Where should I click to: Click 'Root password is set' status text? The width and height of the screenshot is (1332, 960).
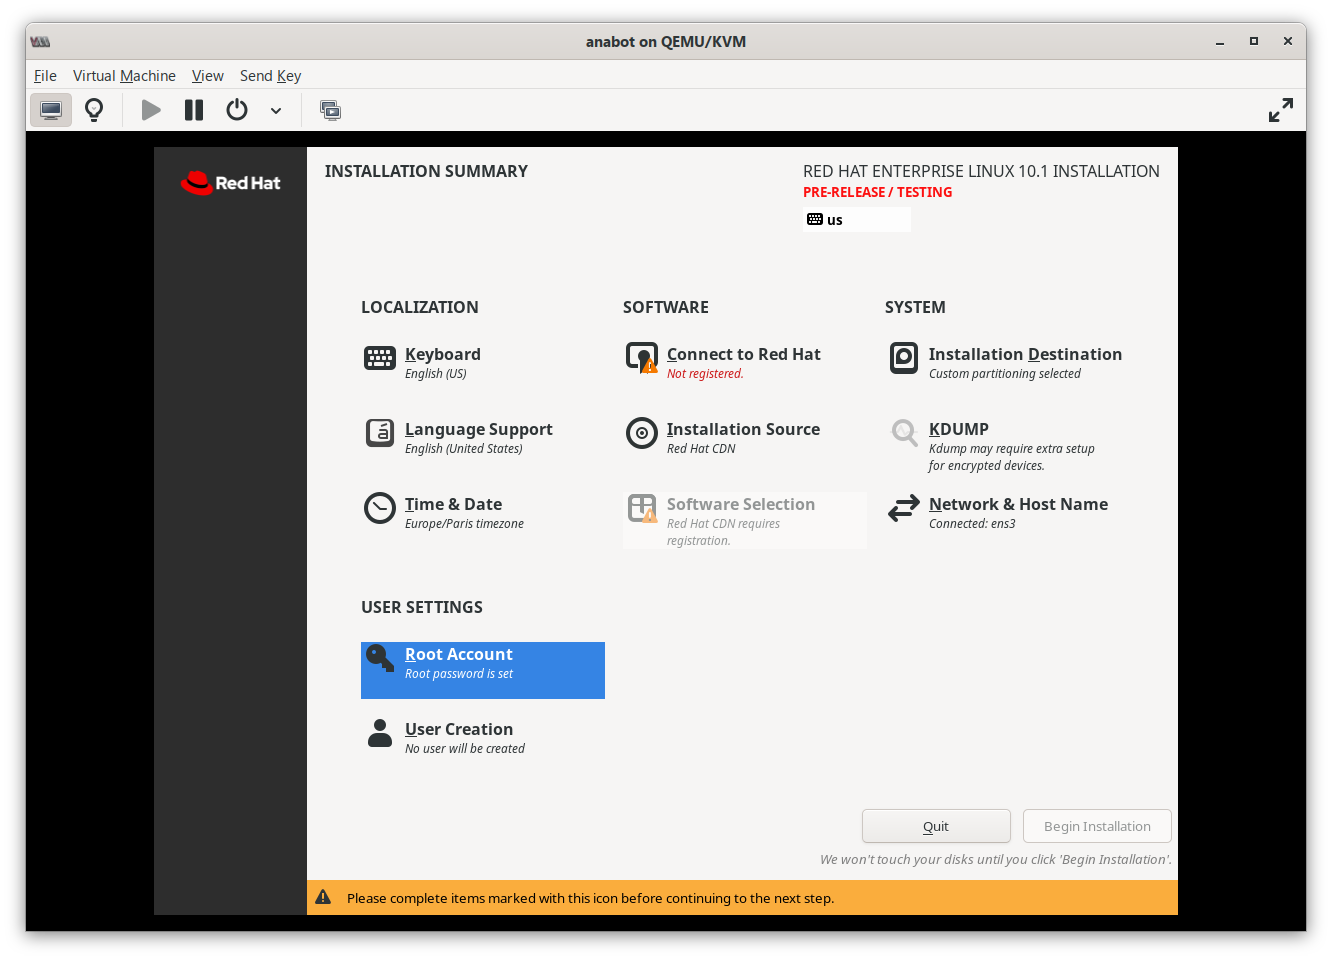459,674
